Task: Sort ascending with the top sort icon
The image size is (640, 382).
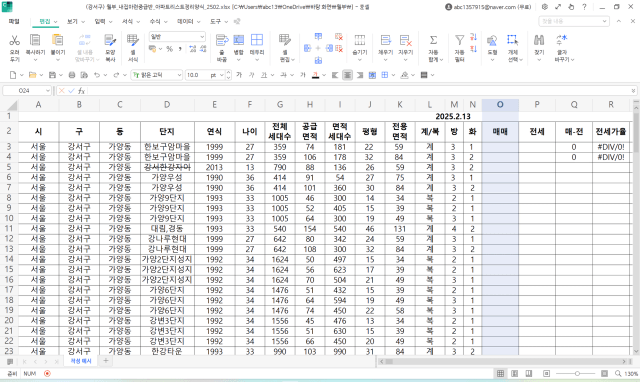Action: [x=473, y=37]
